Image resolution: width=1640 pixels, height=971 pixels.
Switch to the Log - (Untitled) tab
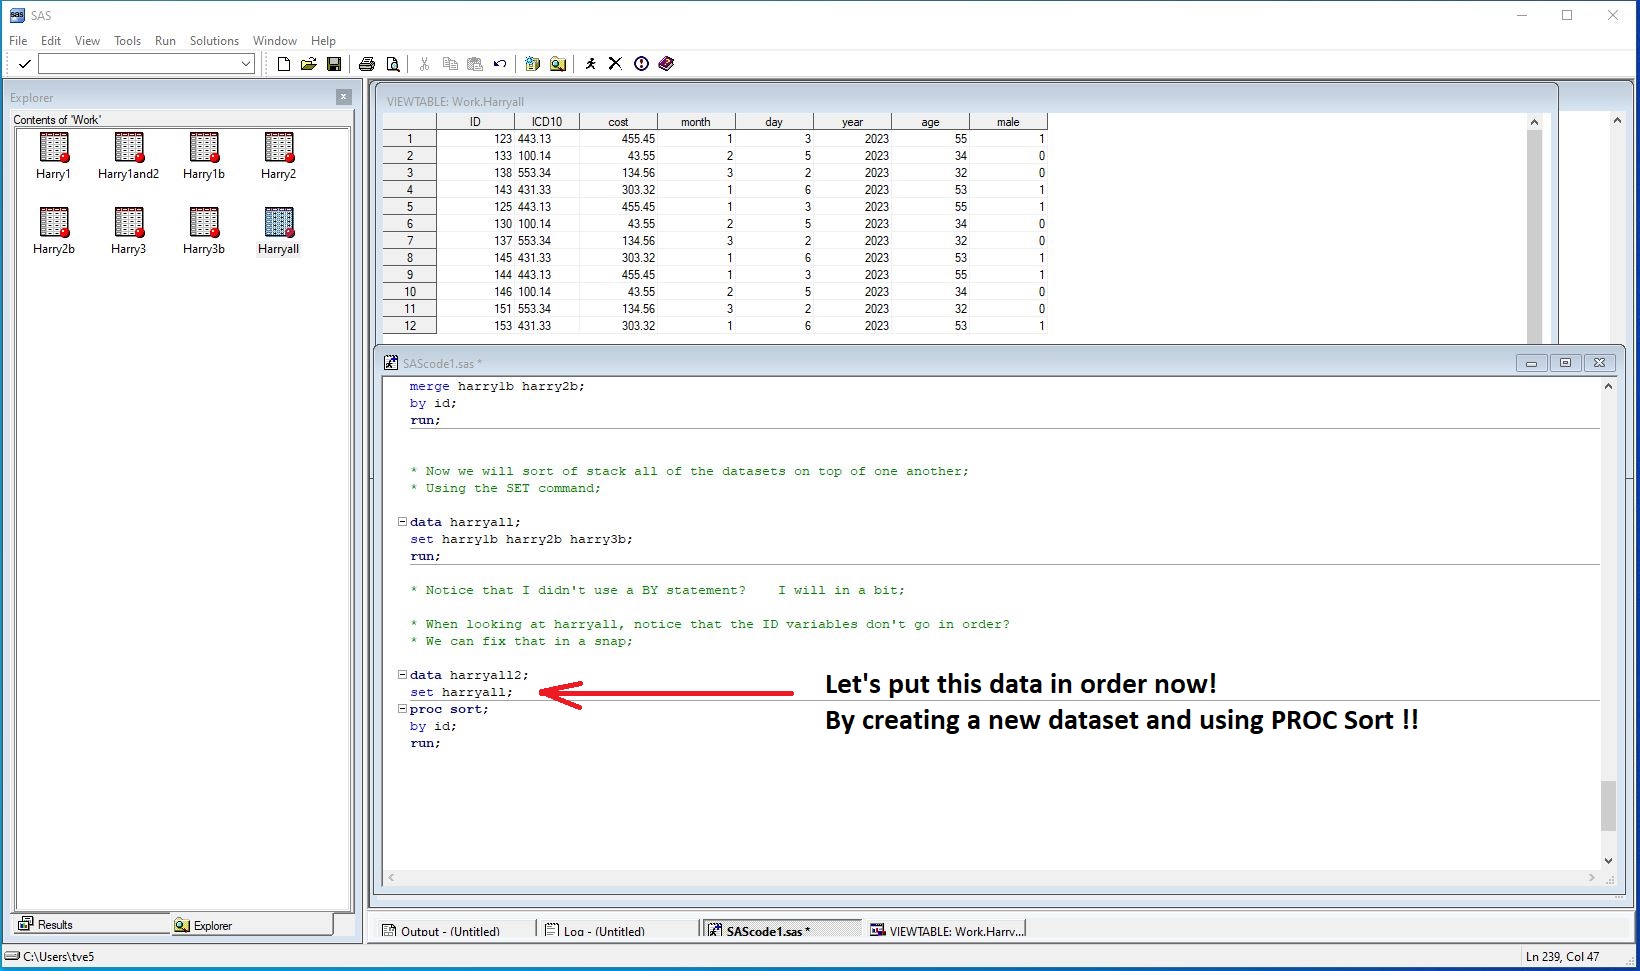[x=603, y=931]
